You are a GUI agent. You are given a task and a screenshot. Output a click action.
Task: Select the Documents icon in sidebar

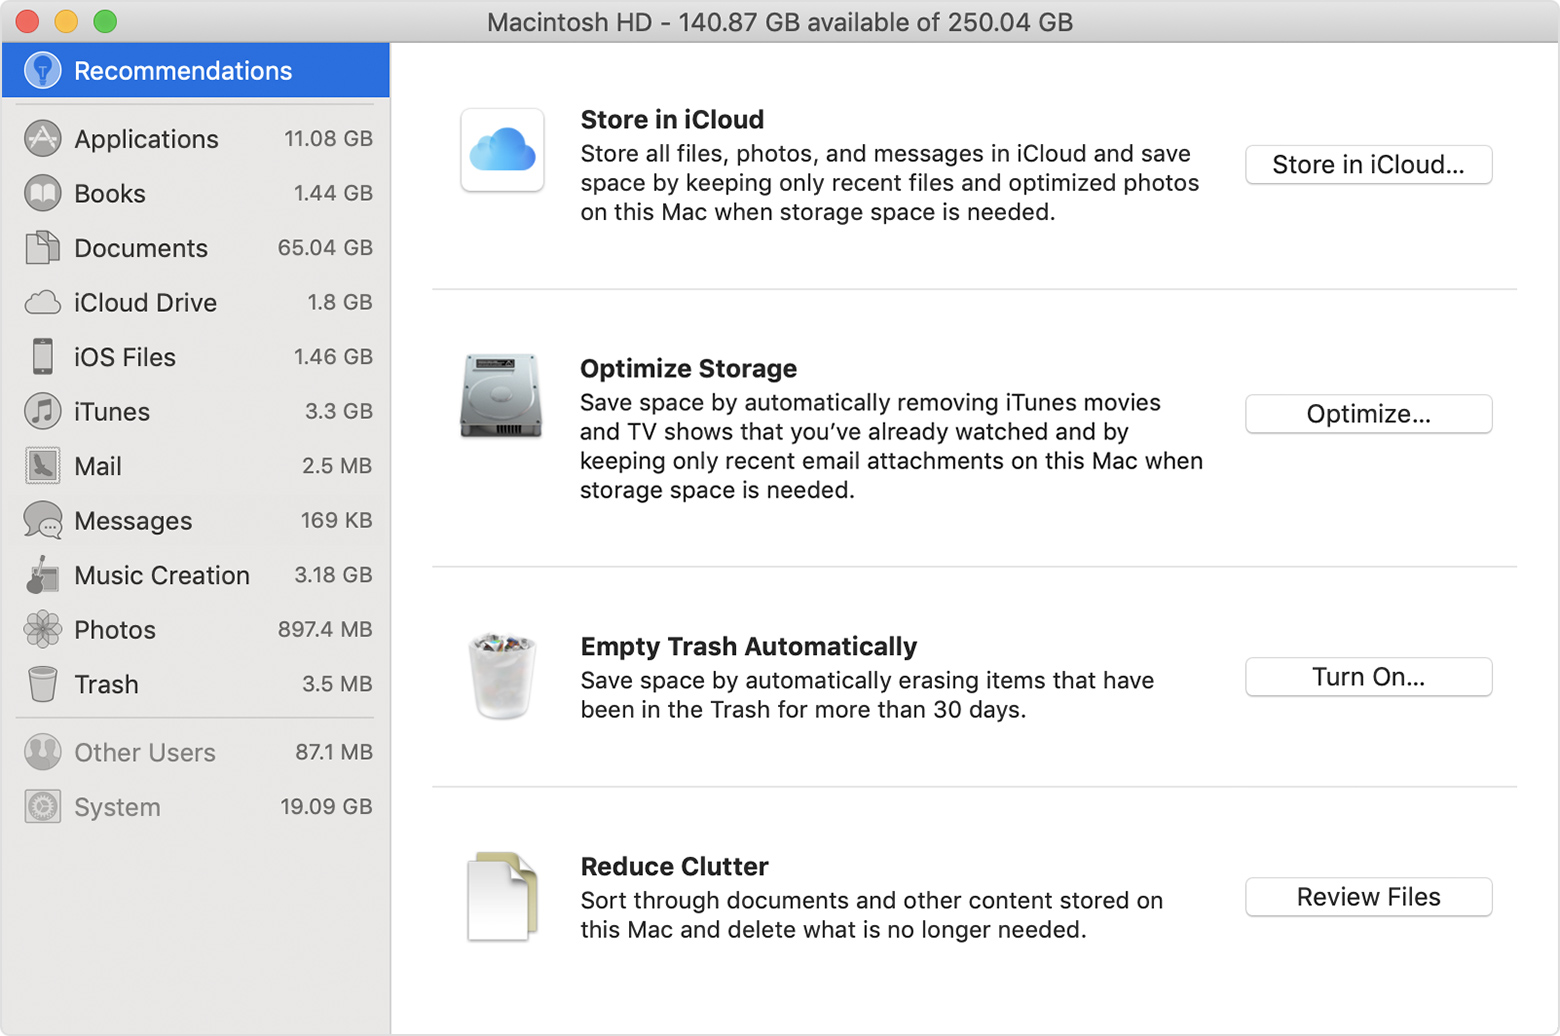point(42,247)
